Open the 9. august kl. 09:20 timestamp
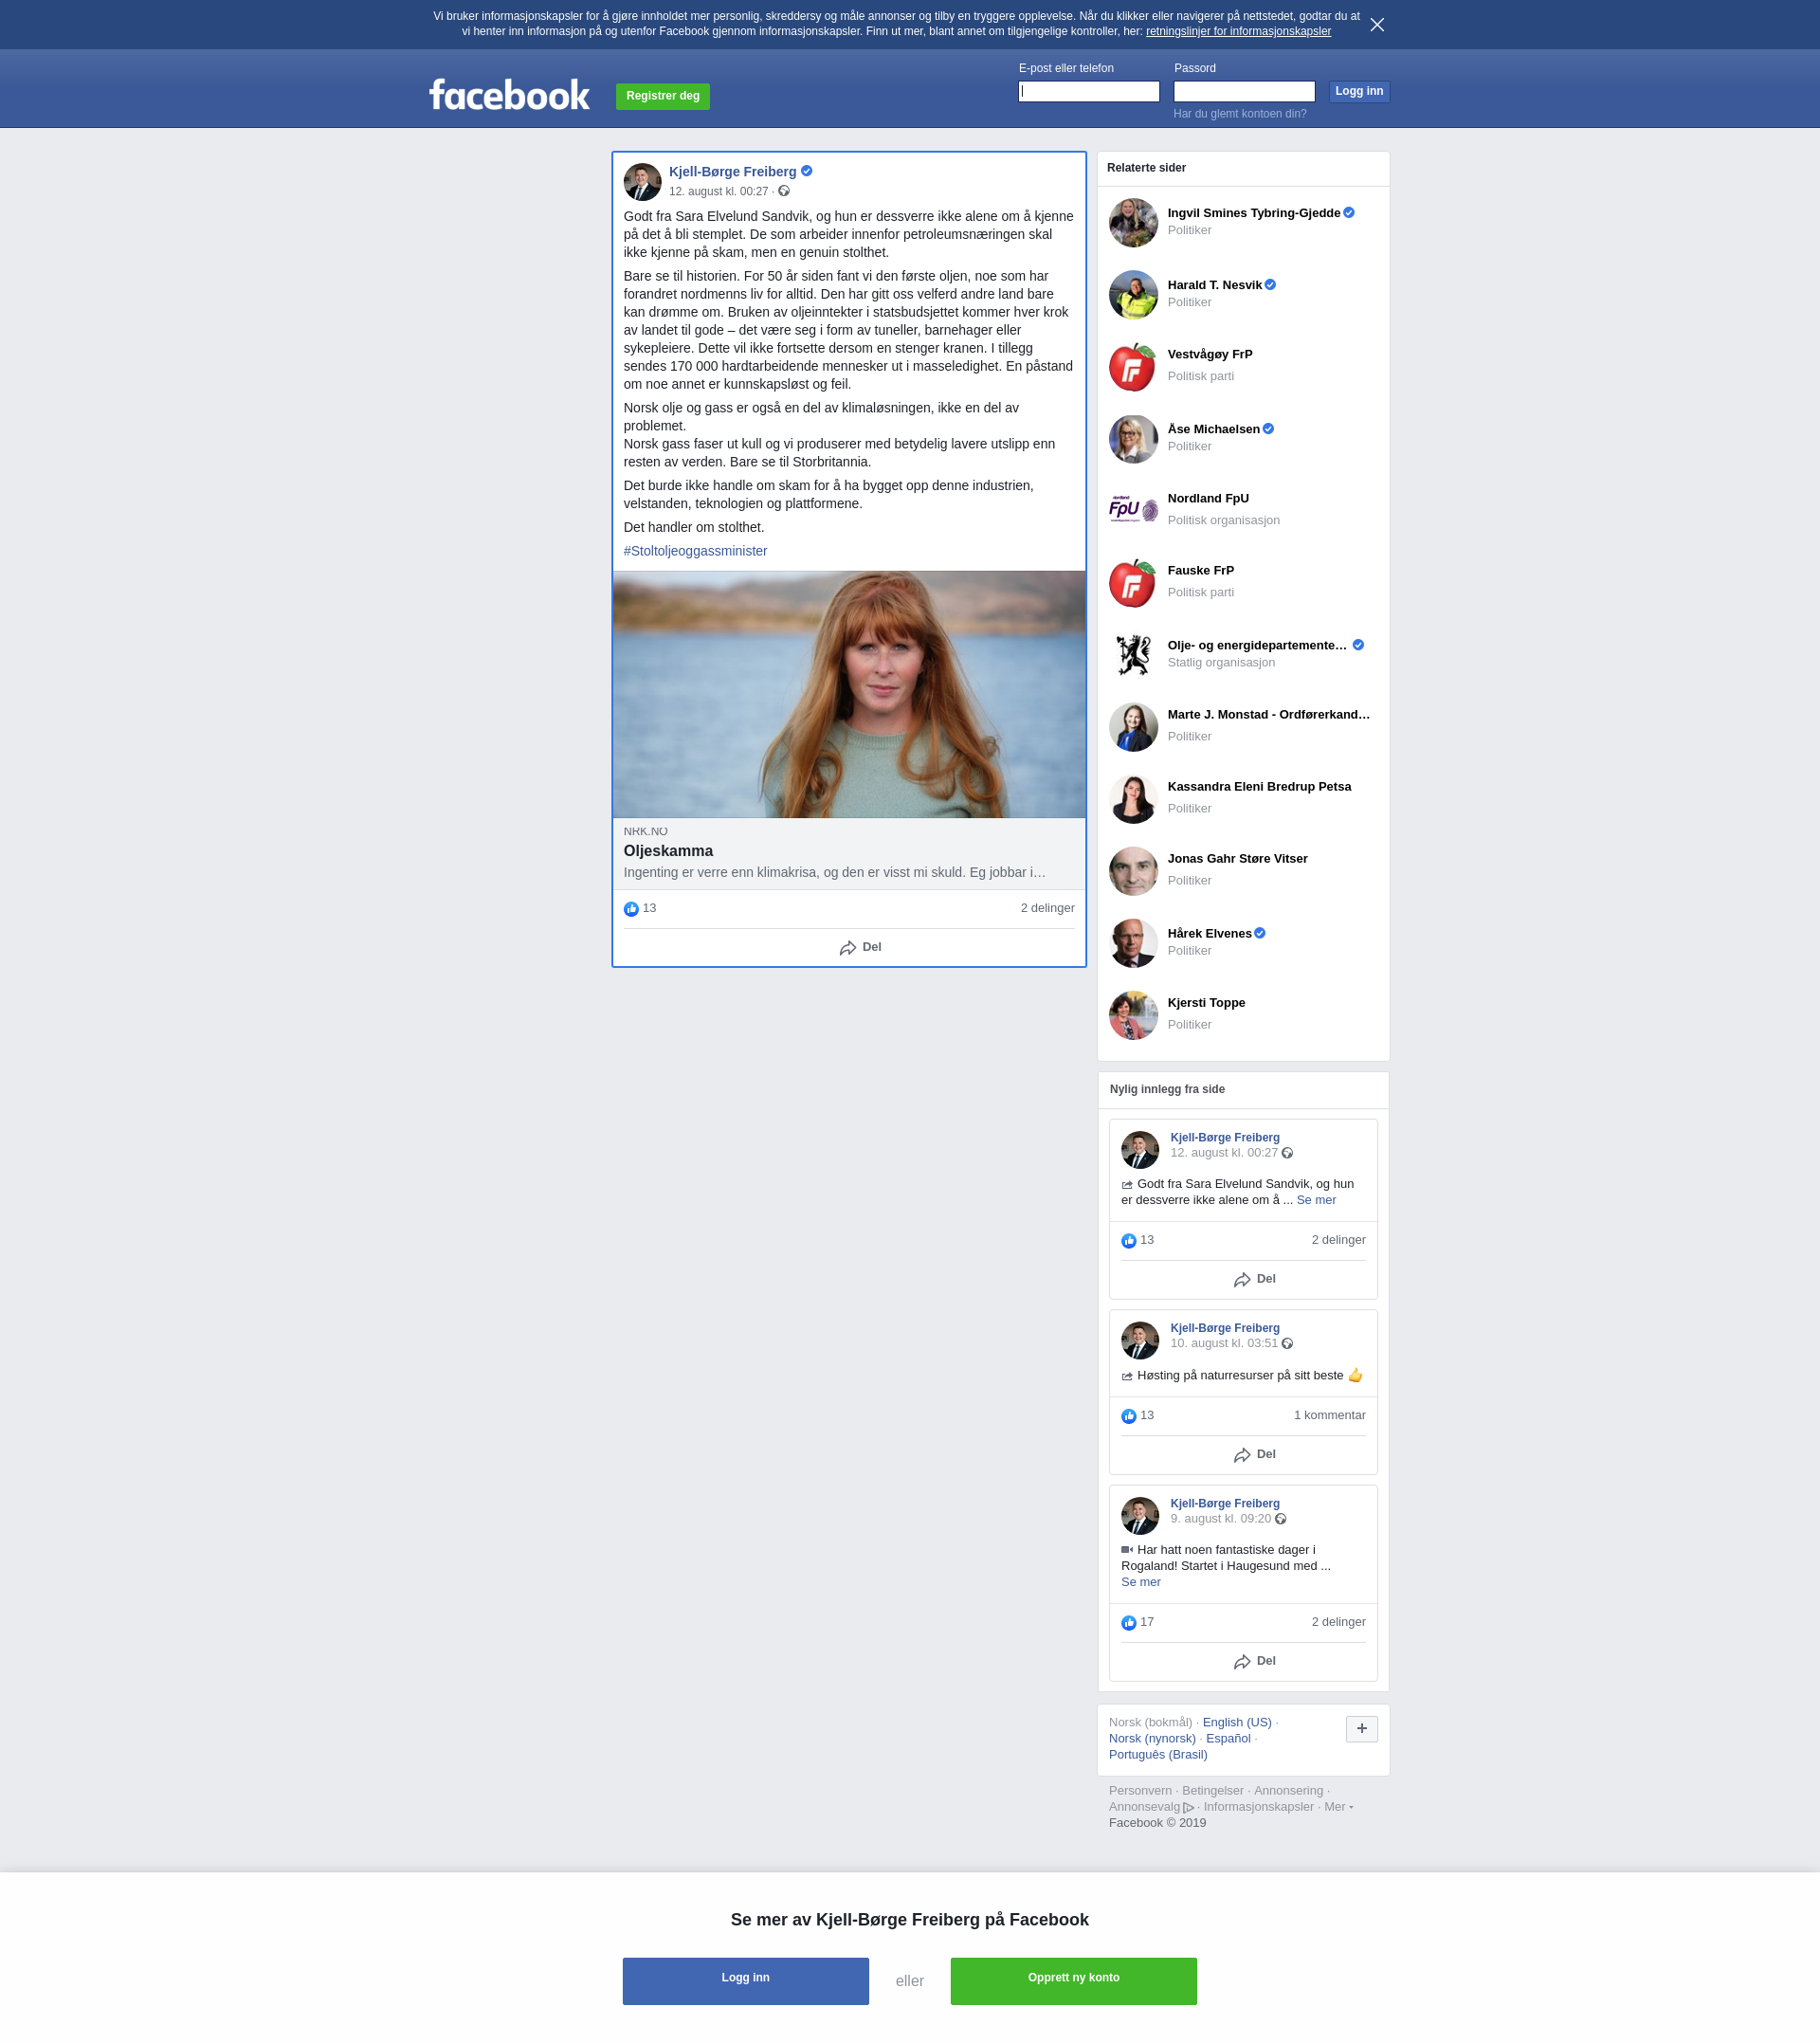Screen dimensions: 1820x2043 [x=1220, y=1518]
